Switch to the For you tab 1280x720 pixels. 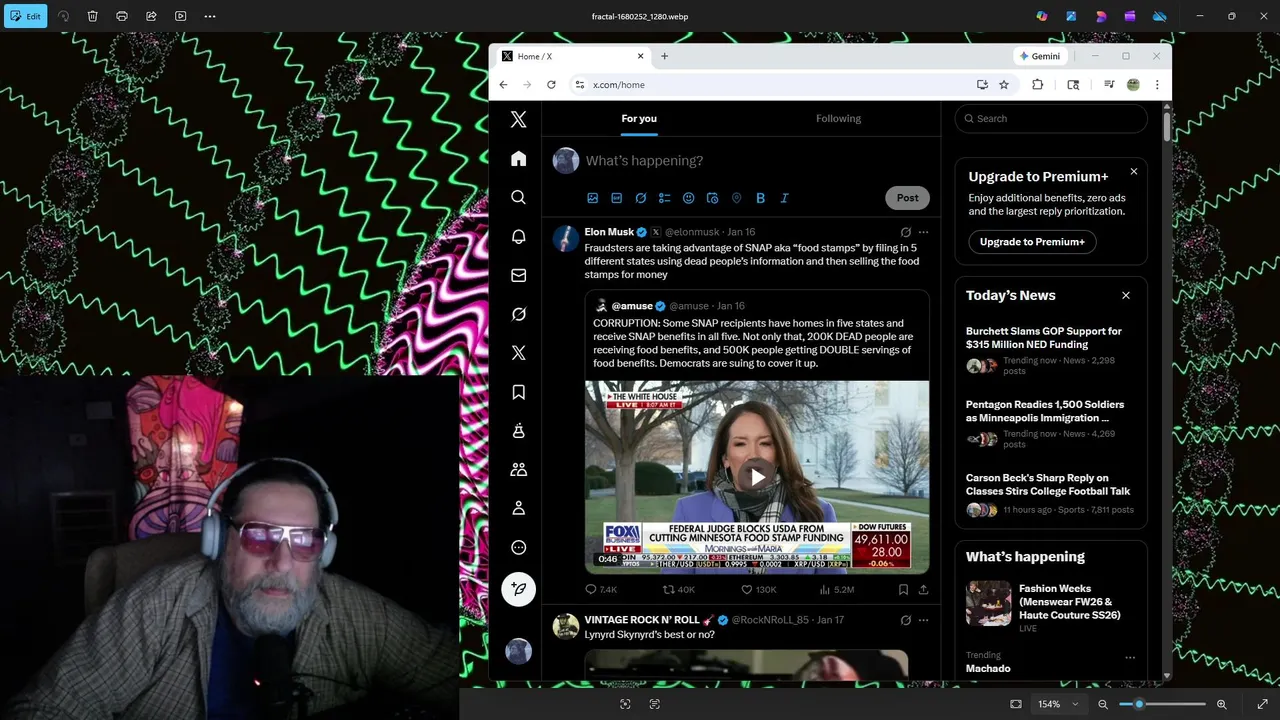(x=639, y=118)
